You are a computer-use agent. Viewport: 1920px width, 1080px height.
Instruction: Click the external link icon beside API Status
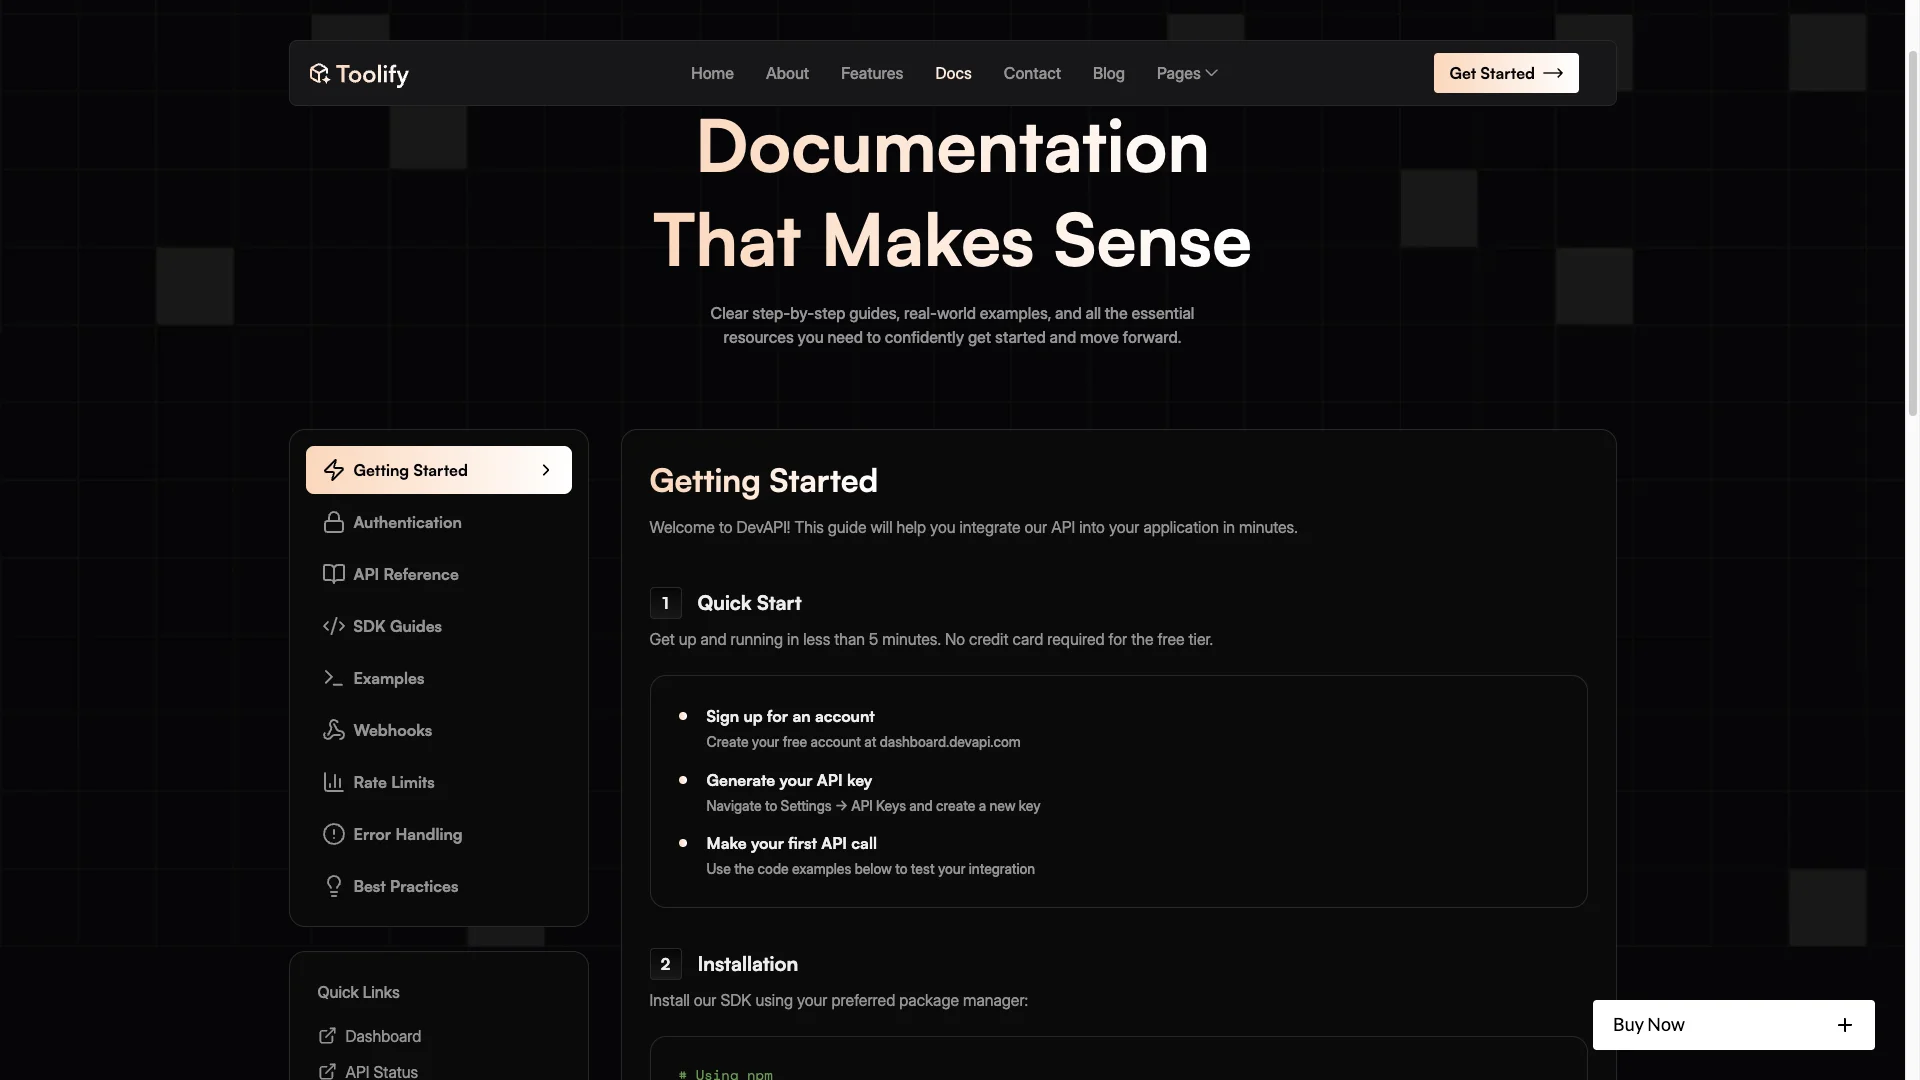pos(327,1071)
